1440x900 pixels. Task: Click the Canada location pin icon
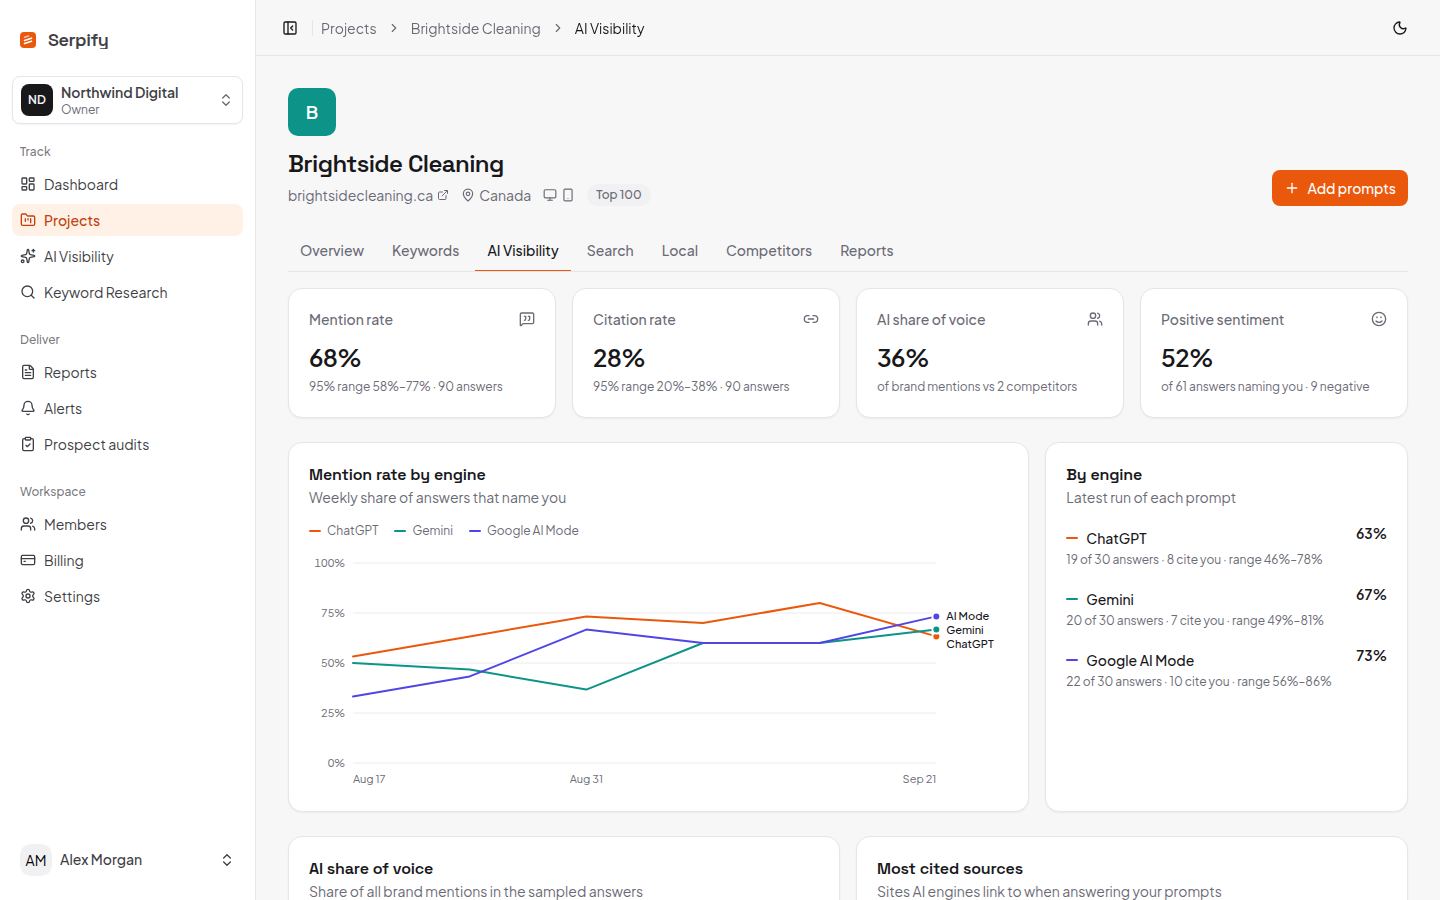(467, 195)
